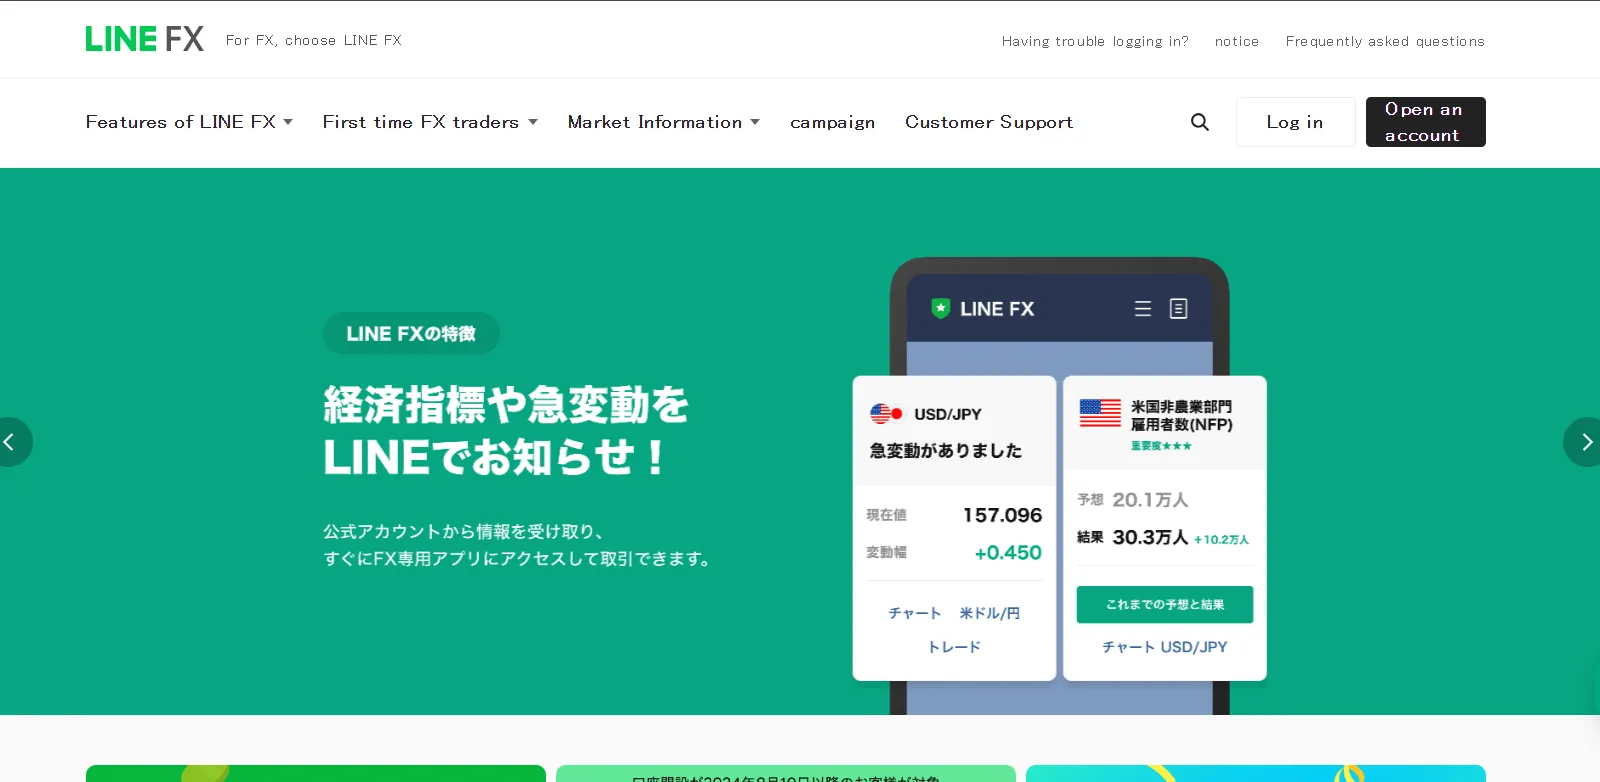
Task: Click the 重要度 star rating
Action: point(1161,446)
